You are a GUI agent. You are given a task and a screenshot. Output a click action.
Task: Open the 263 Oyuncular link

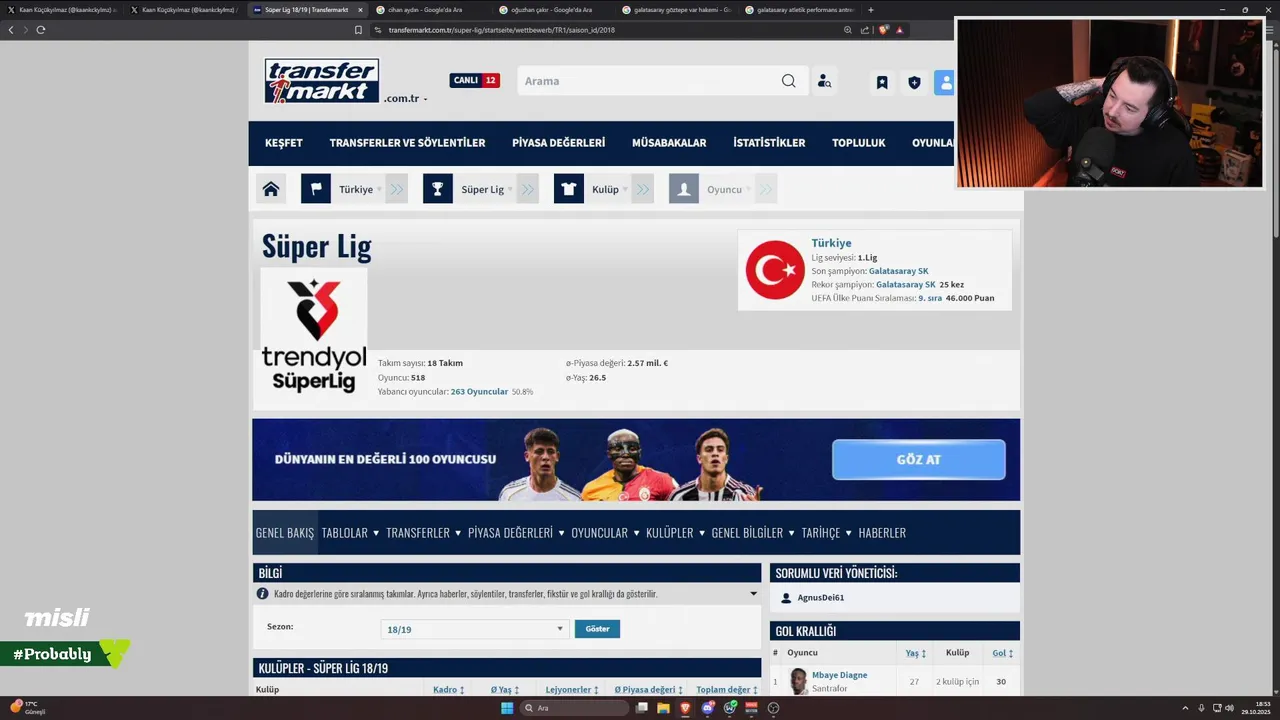(479, 392)
